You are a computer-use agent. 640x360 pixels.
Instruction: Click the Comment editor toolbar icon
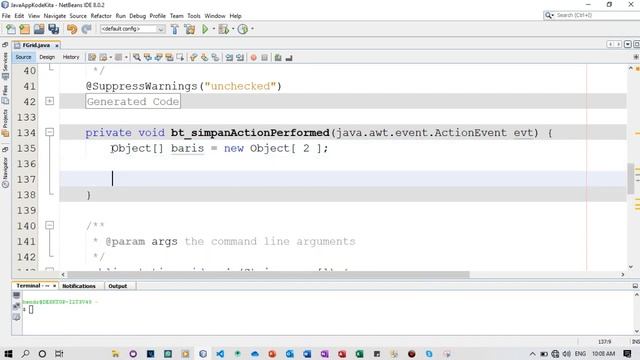(278, 58)
